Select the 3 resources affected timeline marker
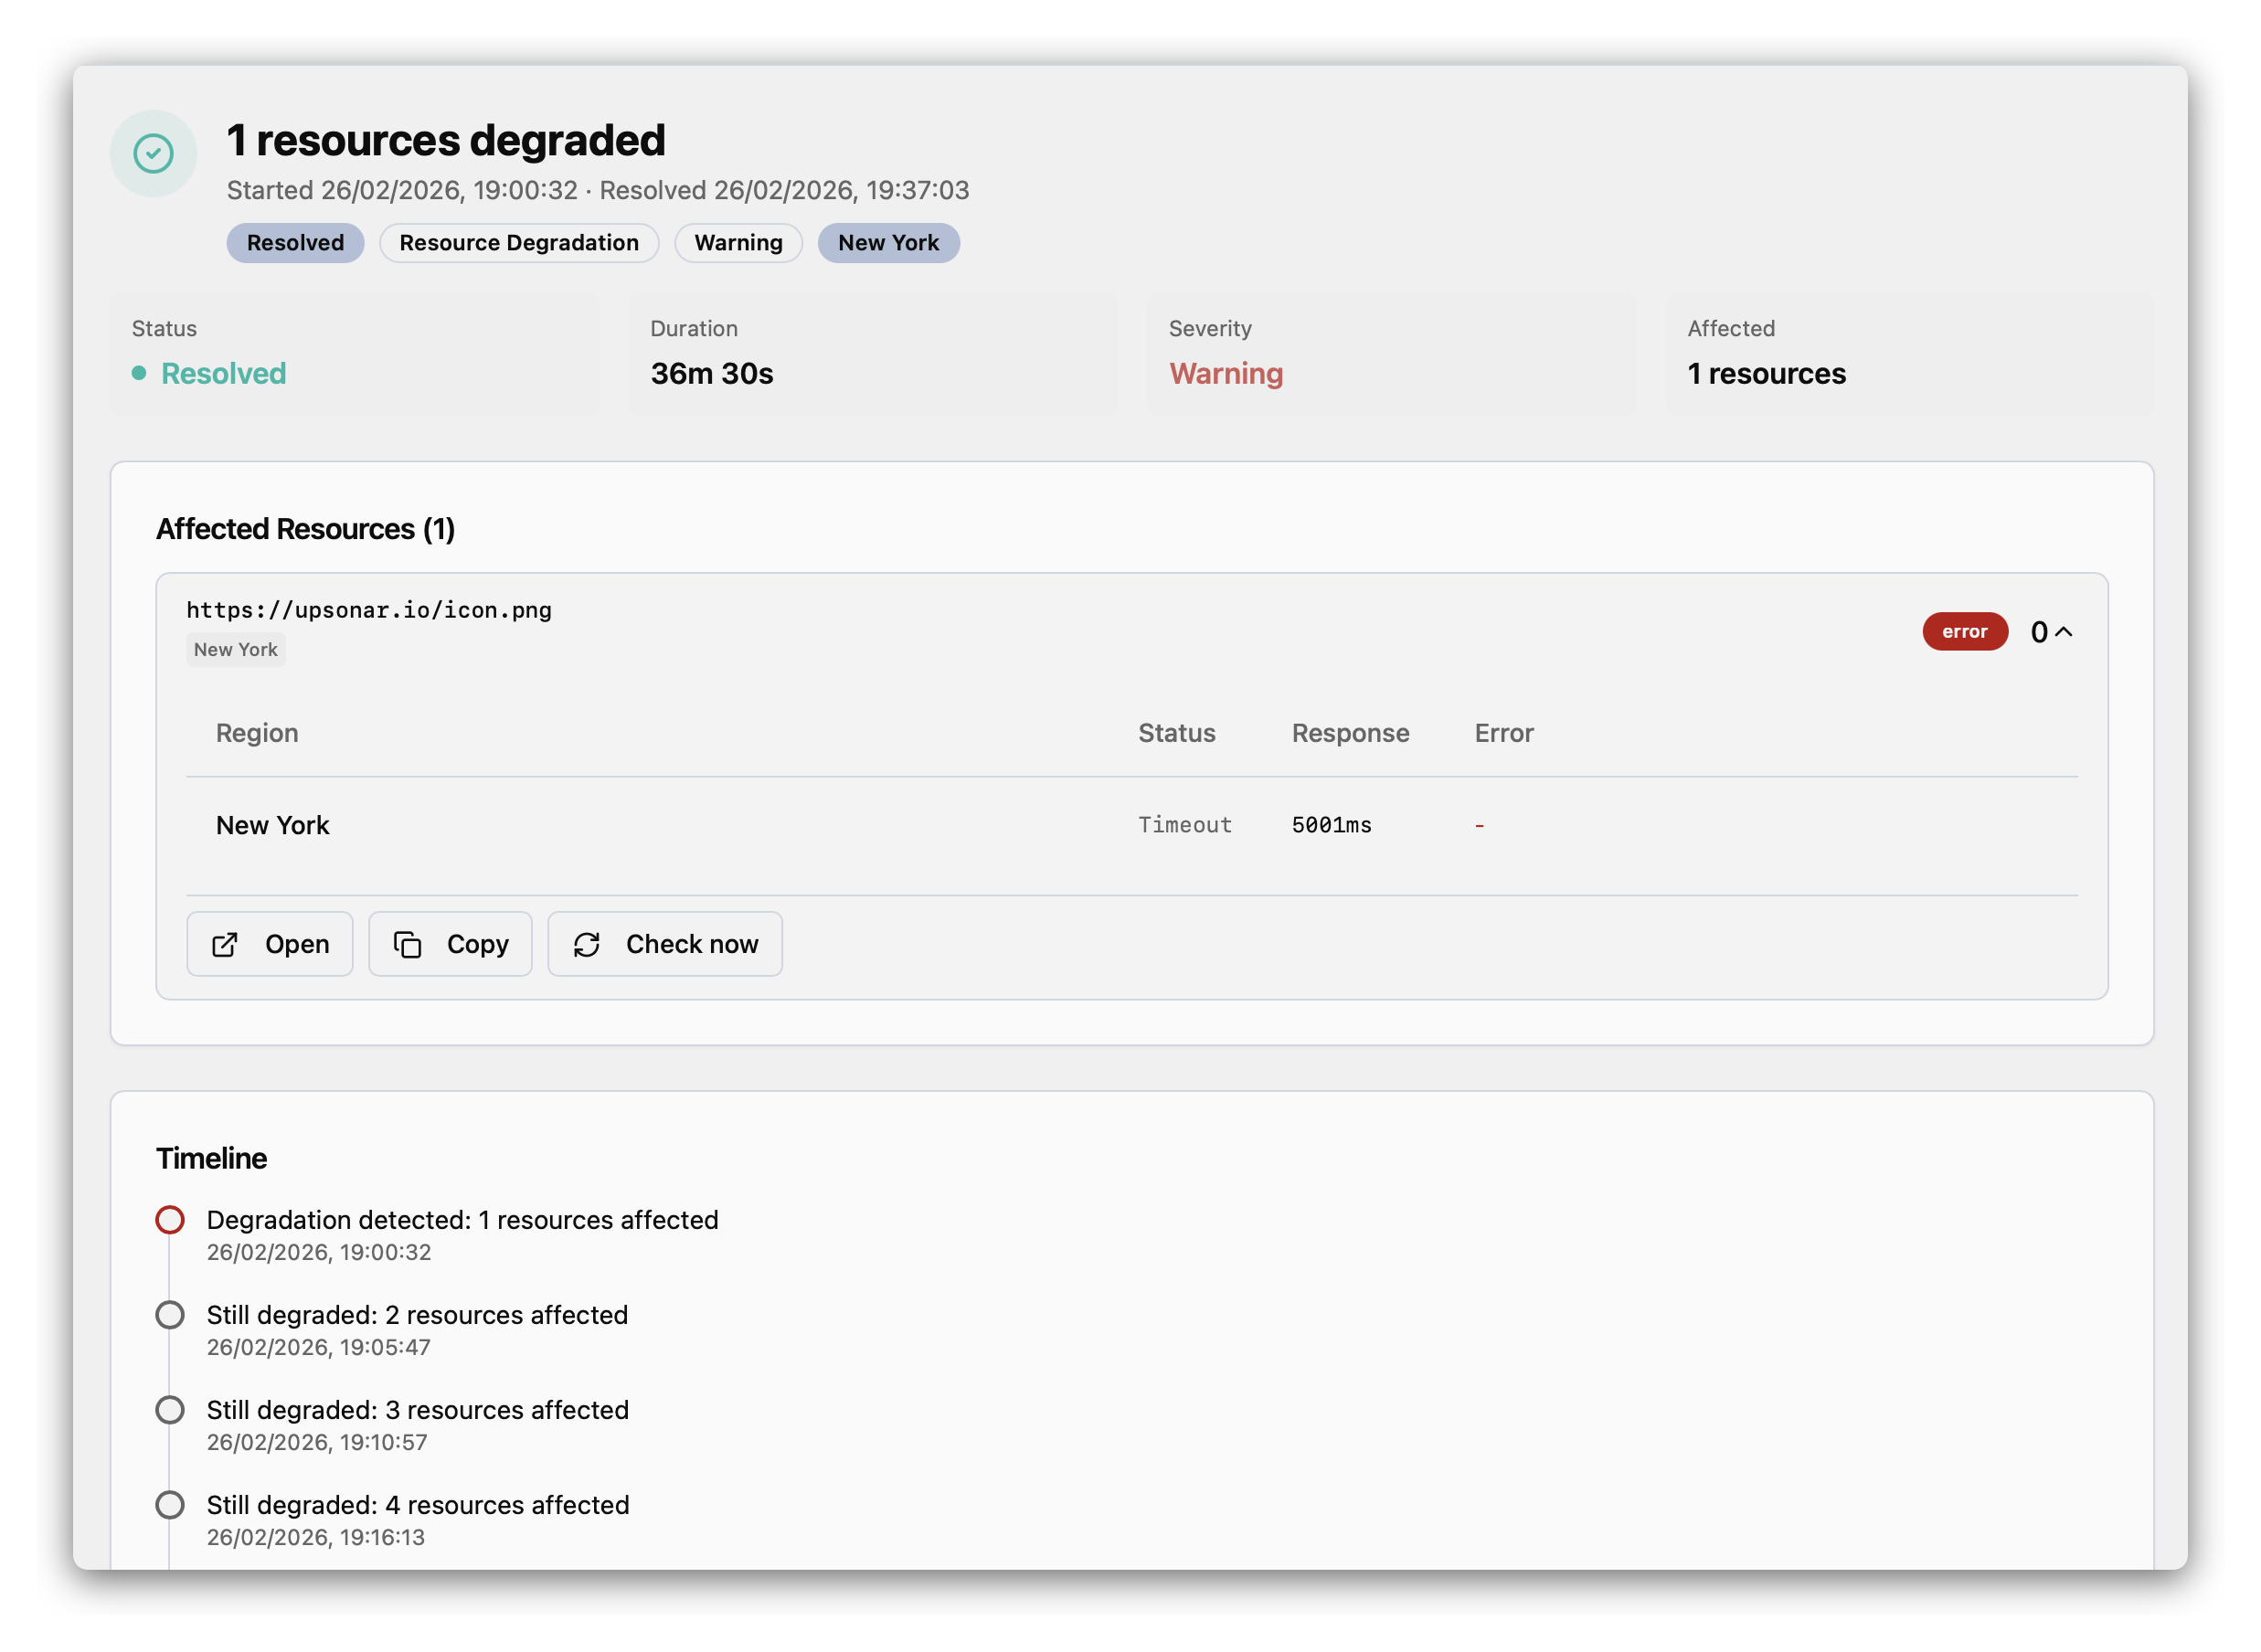 [170, 1410]
